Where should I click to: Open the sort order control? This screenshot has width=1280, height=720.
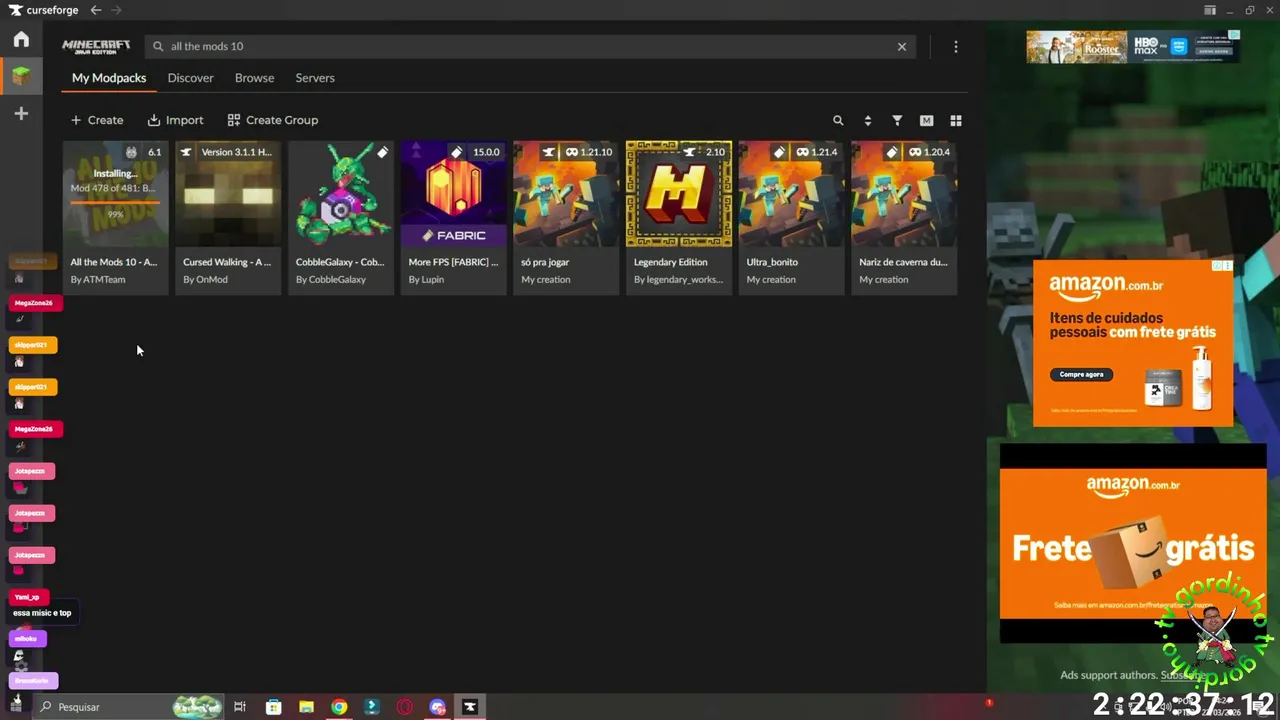[x=867, y=120]
